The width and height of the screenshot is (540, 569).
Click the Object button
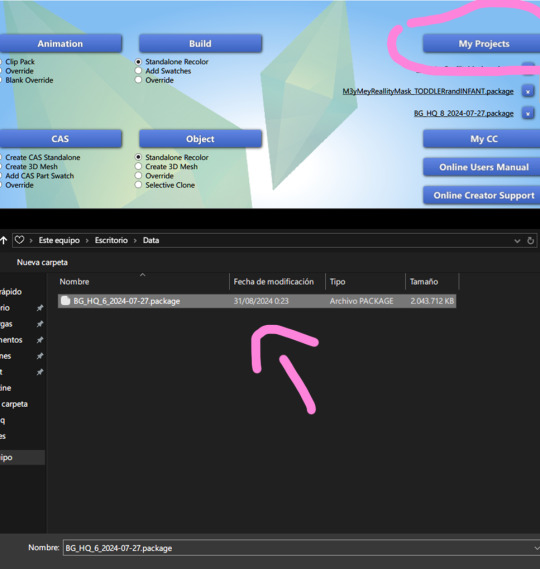tap(200, 139)
